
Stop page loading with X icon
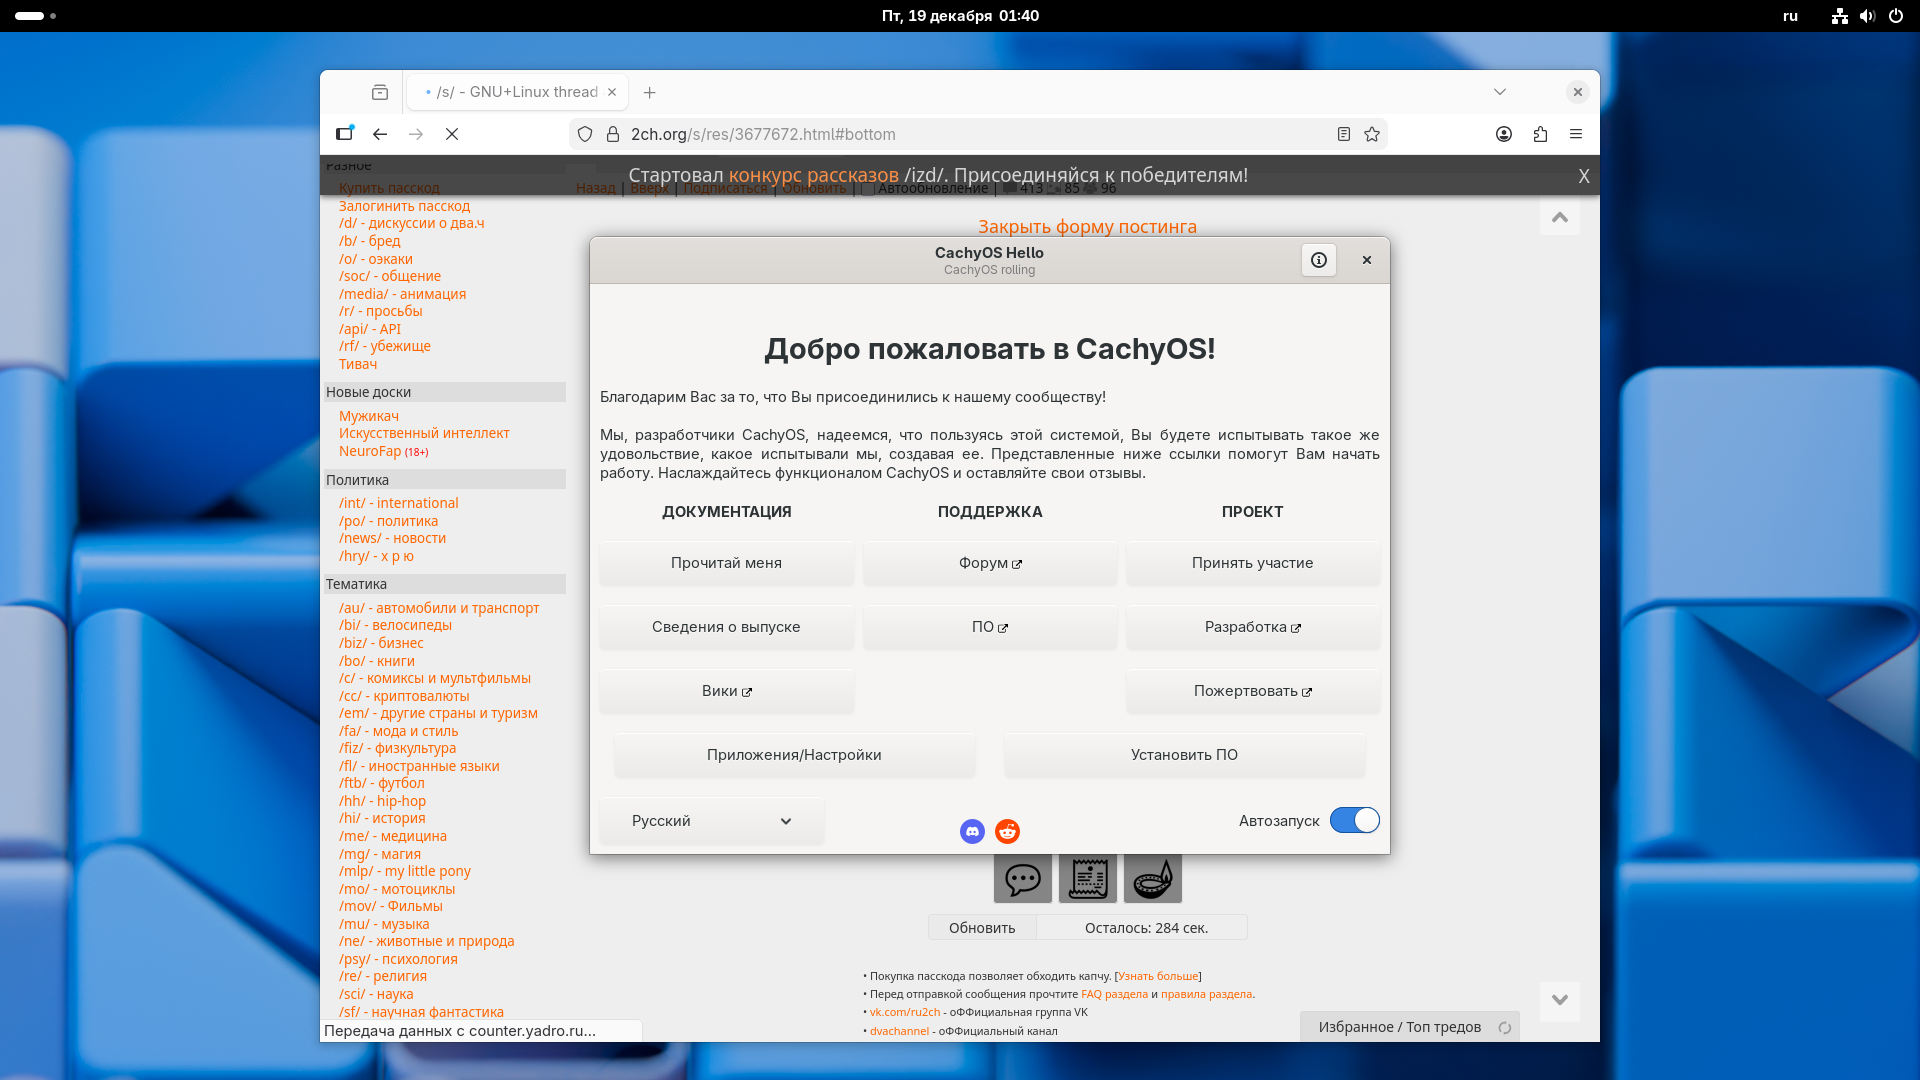coord(452,134)
